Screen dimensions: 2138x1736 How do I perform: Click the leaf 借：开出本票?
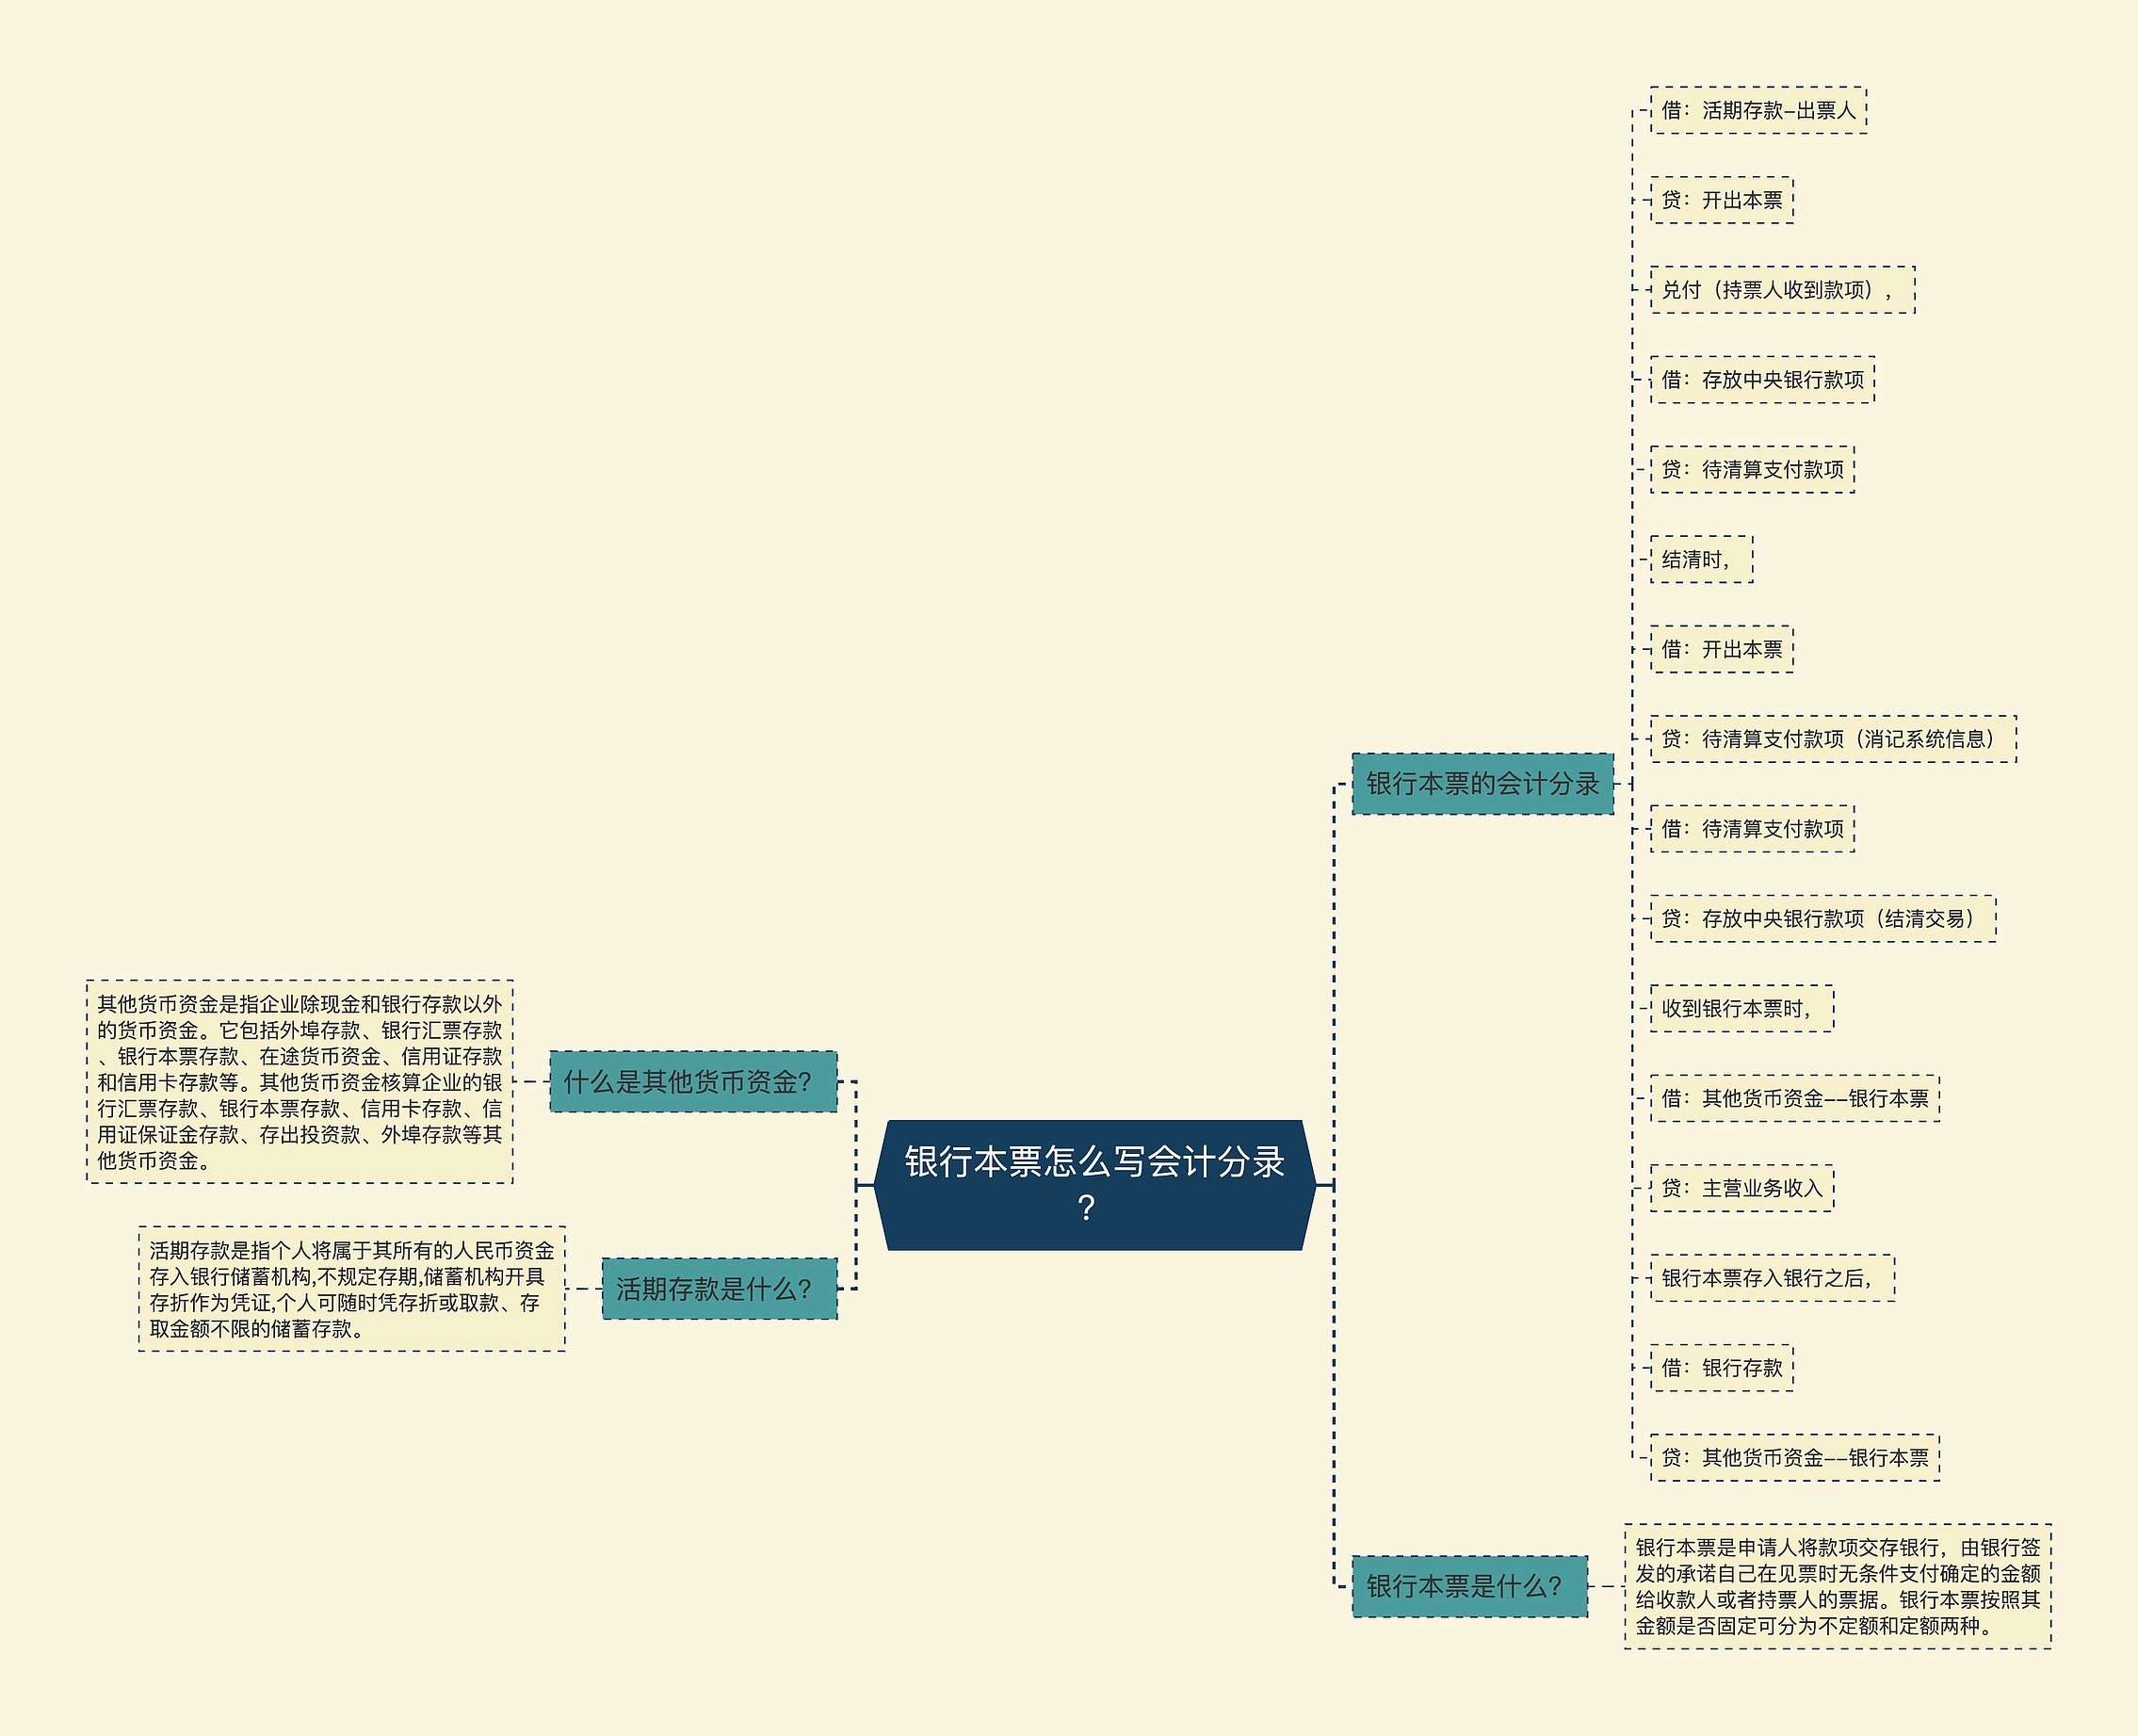tap(1721, 649)
